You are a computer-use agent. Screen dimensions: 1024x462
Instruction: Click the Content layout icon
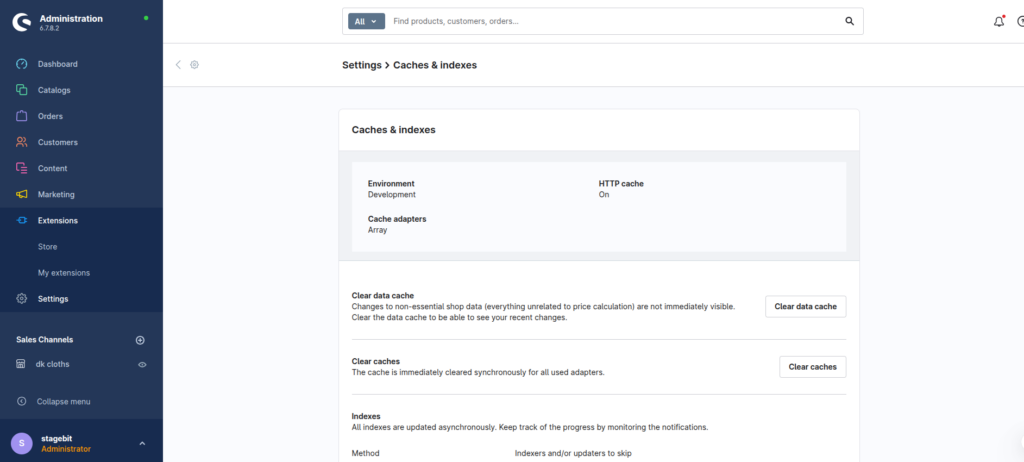point(22,168)
